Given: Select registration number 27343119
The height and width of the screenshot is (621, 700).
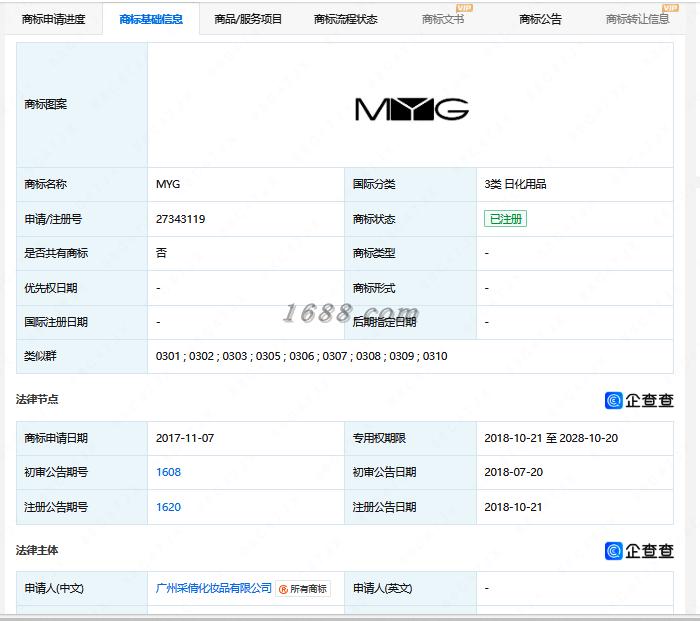Looking at the screenshot, I should point(180,219).
